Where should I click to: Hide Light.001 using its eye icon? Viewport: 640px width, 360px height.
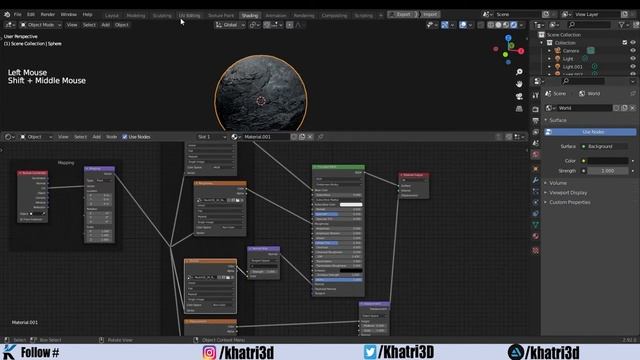633,67
